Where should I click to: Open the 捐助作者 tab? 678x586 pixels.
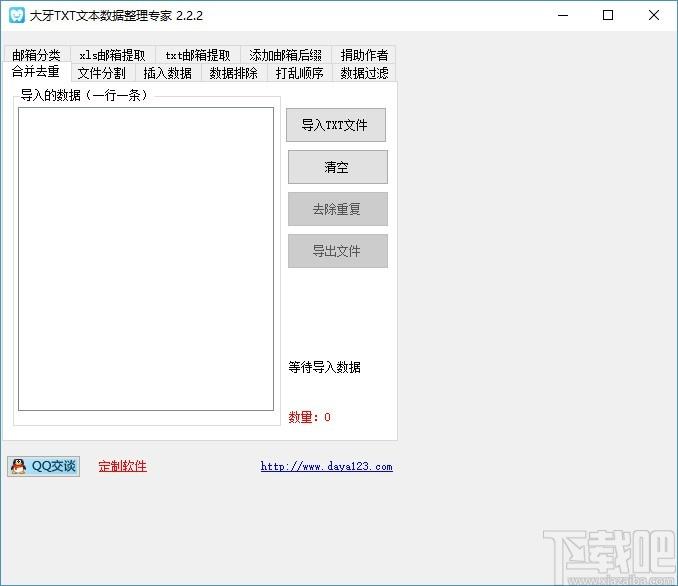364,54
